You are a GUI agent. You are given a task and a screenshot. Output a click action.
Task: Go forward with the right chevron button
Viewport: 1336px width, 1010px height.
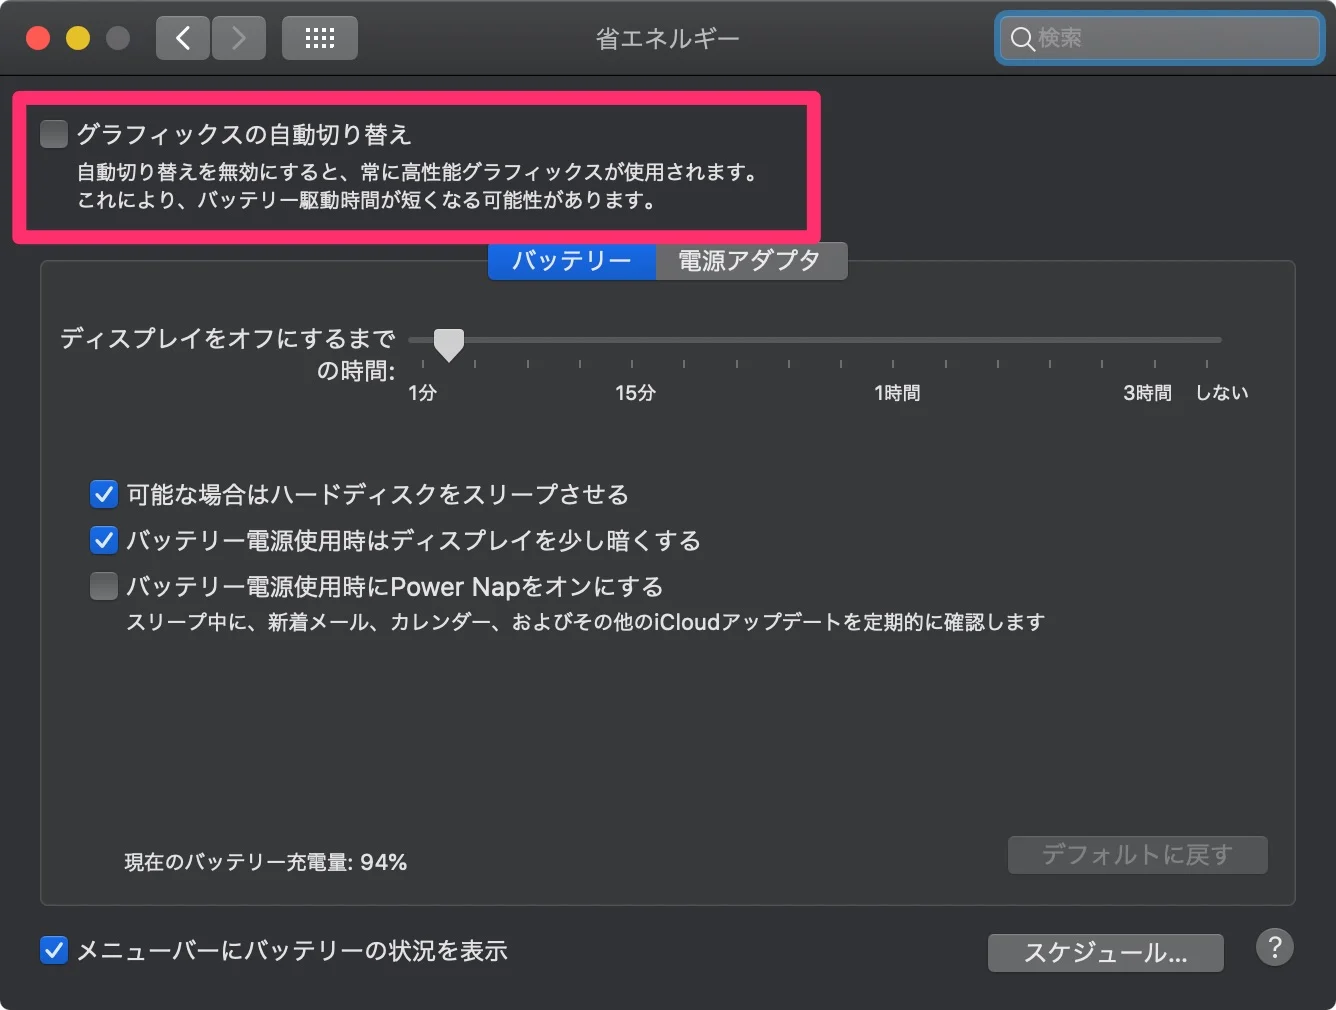point(238,38)
